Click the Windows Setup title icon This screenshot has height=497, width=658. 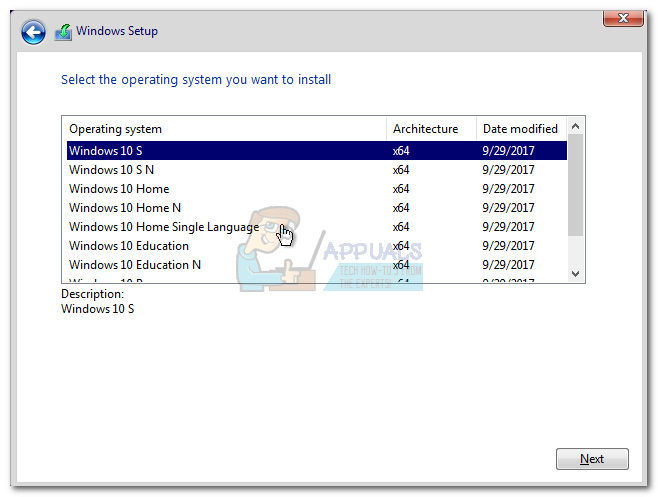tap(63, 32)
